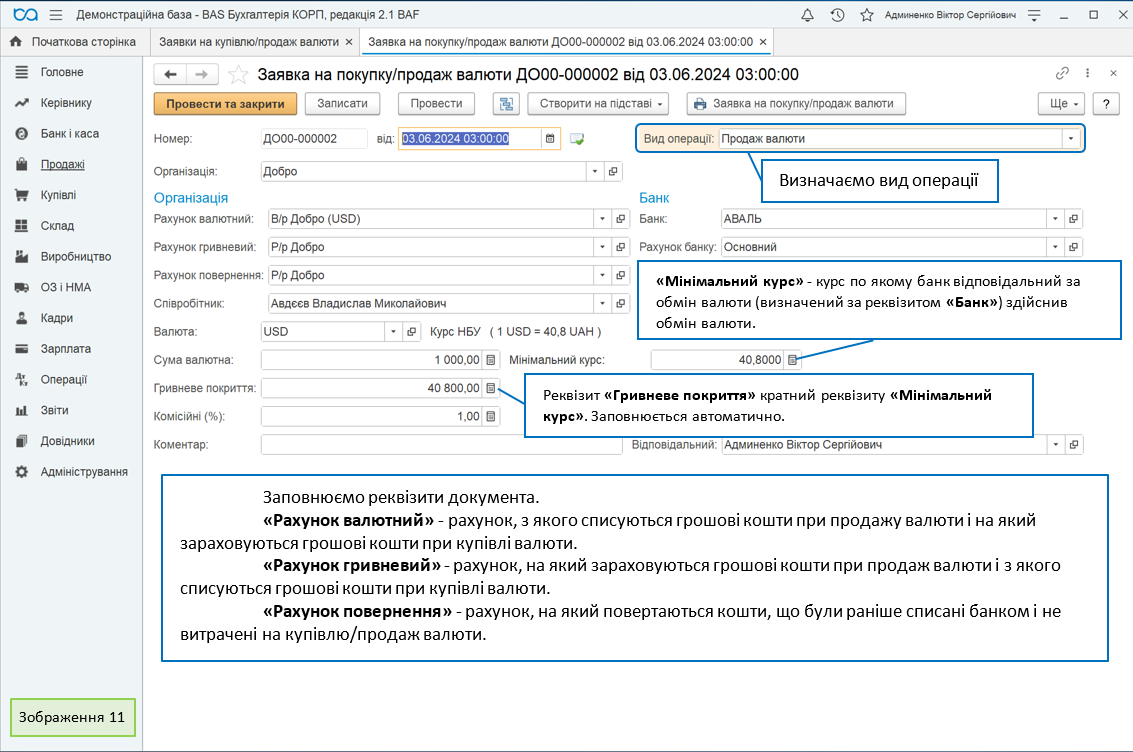Copy the link to this document
Viewport: 1133px width, 752px height.
pos(1061,73)
